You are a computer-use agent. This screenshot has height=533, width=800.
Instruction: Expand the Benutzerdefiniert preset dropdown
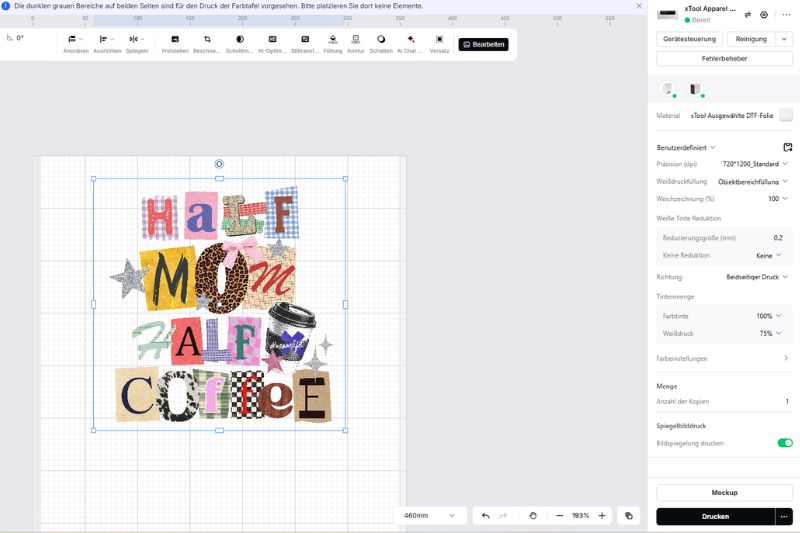[686, 147]
